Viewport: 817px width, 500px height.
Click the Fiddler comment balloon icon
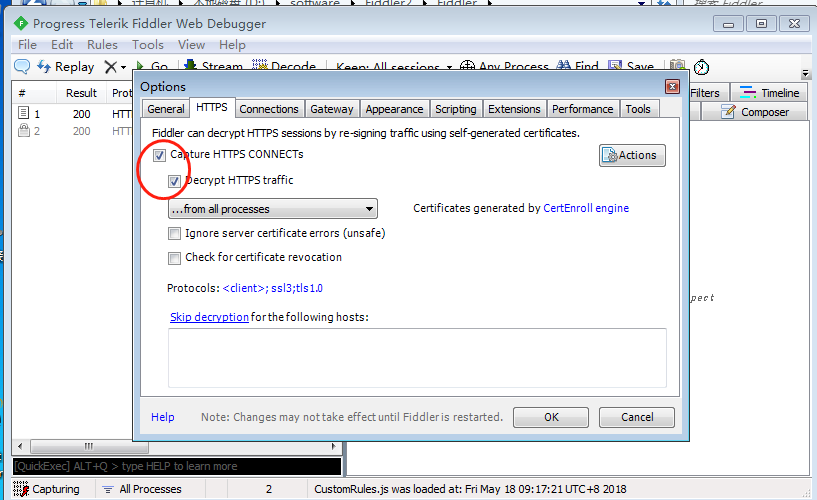[22, 67]
